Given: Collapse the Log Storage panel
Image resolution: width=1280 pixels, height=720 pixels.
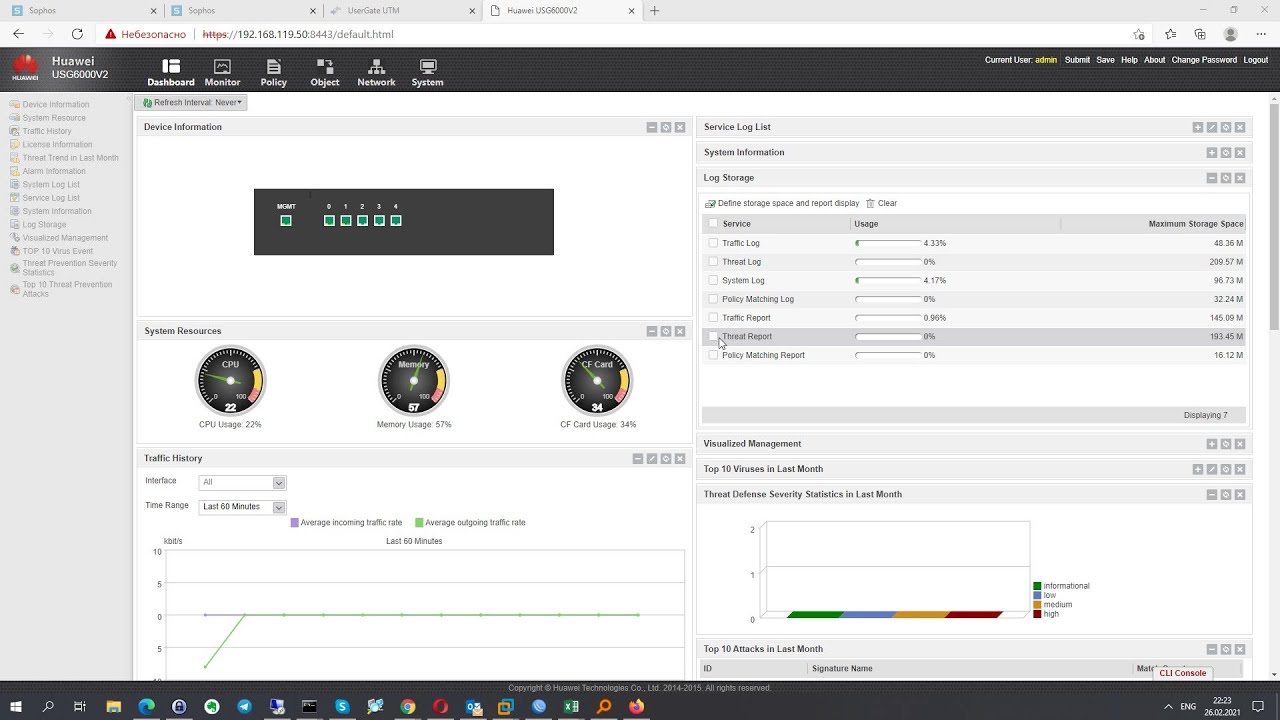Looking at the screenshot, I should 1212,178.
